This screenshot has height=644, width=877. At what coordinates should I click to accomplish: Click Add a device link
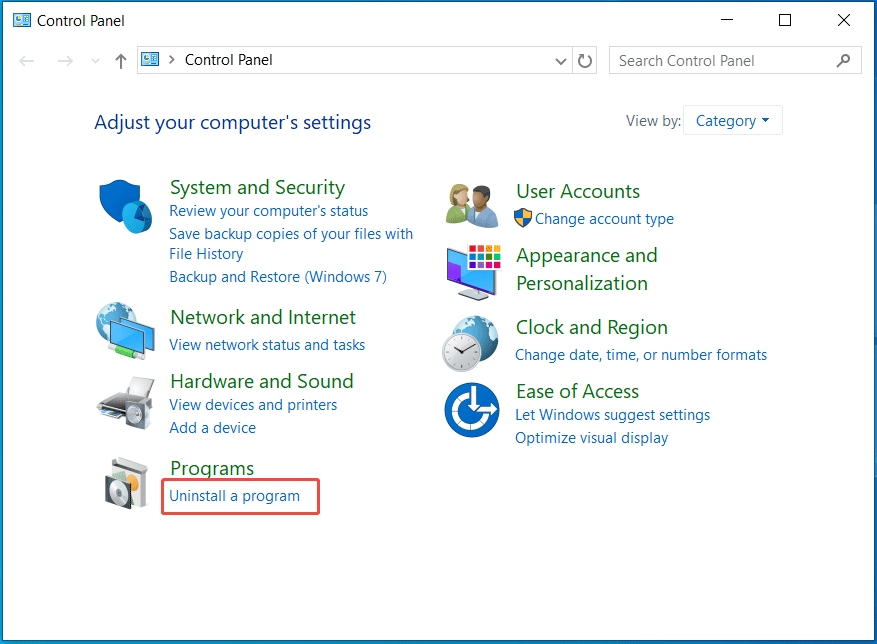pyautogui.click(x=213, y=428)
